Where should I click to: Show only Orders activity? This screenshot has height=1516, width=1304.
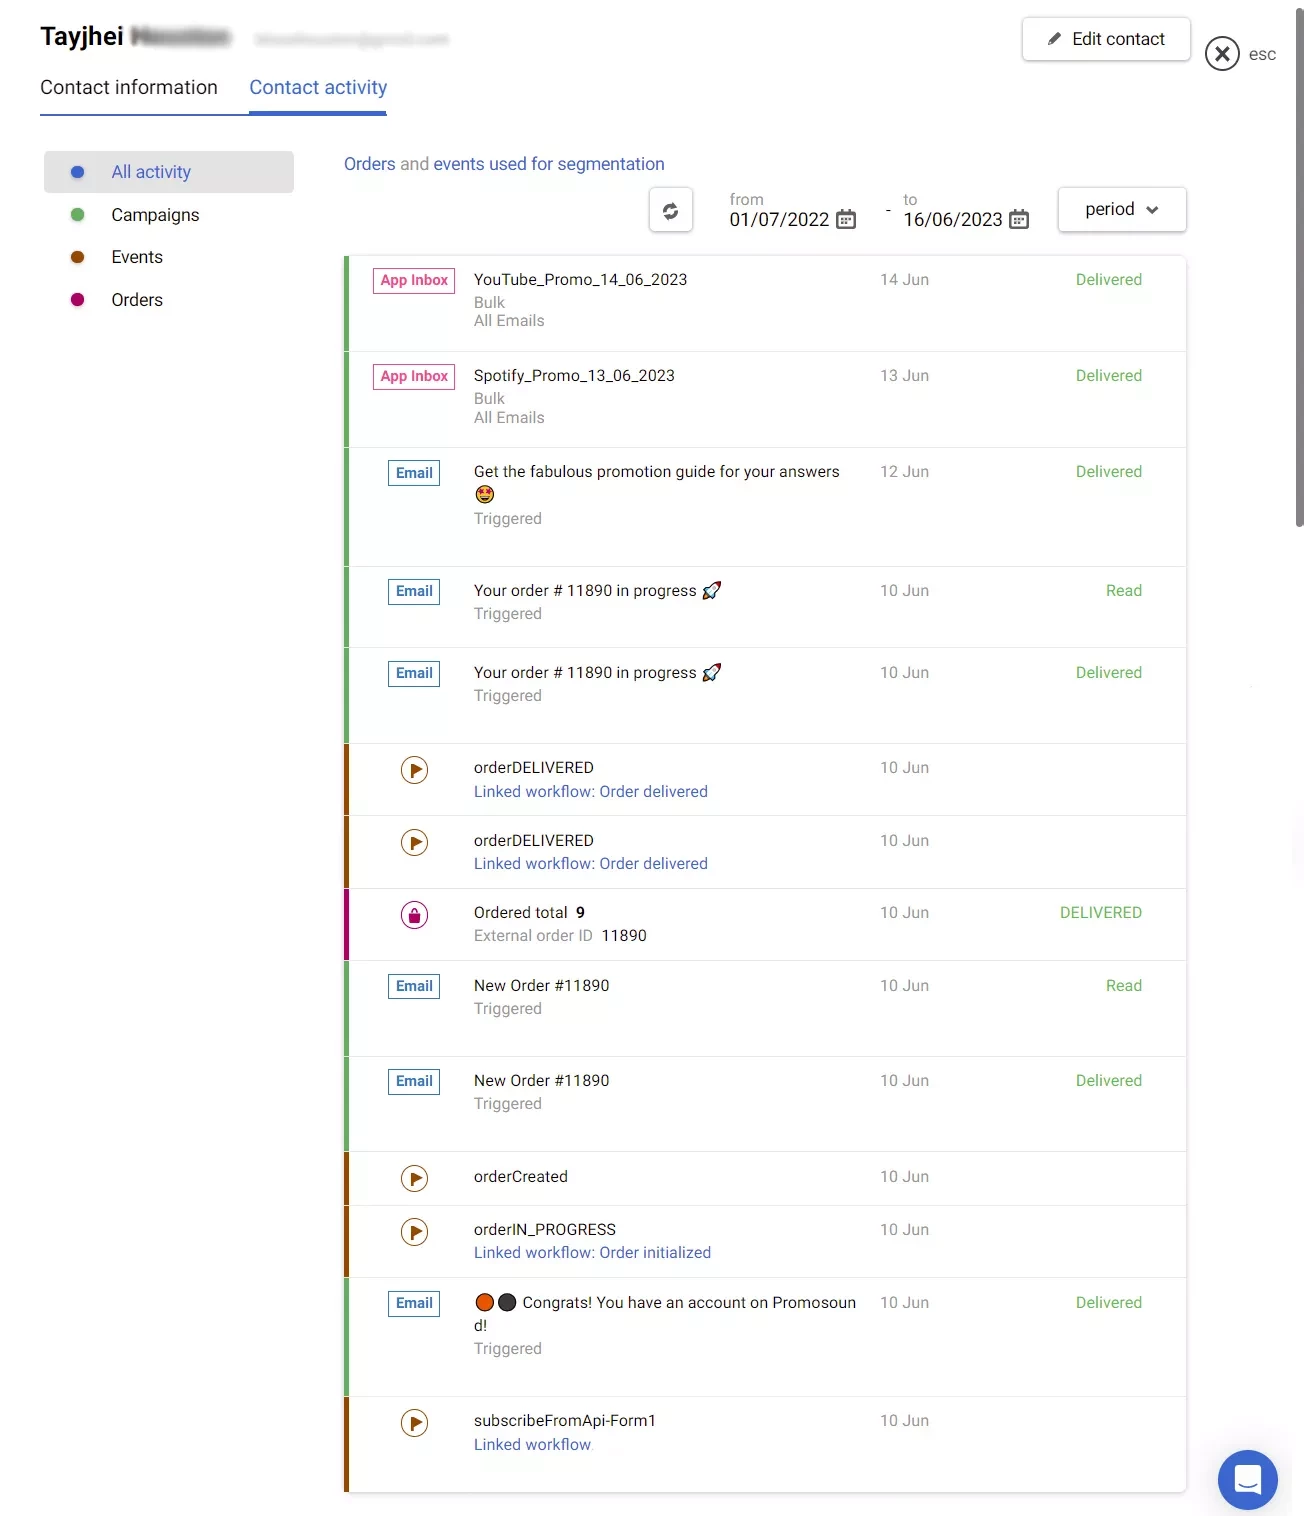tap(137, 300)
